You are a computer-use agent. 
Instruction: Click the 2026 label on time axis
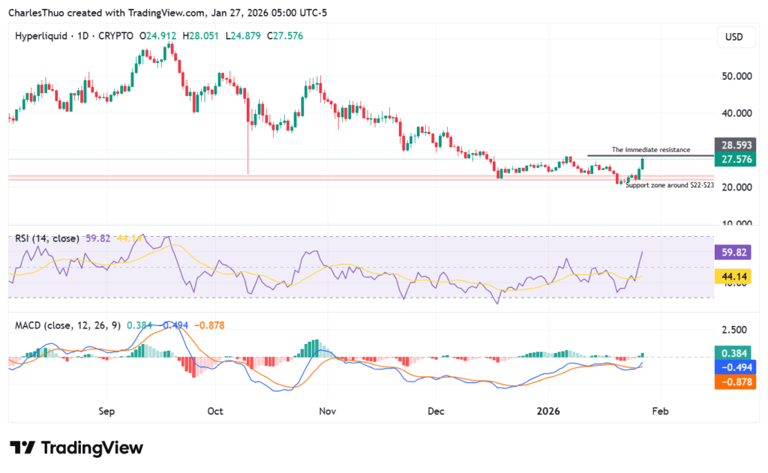548,411
